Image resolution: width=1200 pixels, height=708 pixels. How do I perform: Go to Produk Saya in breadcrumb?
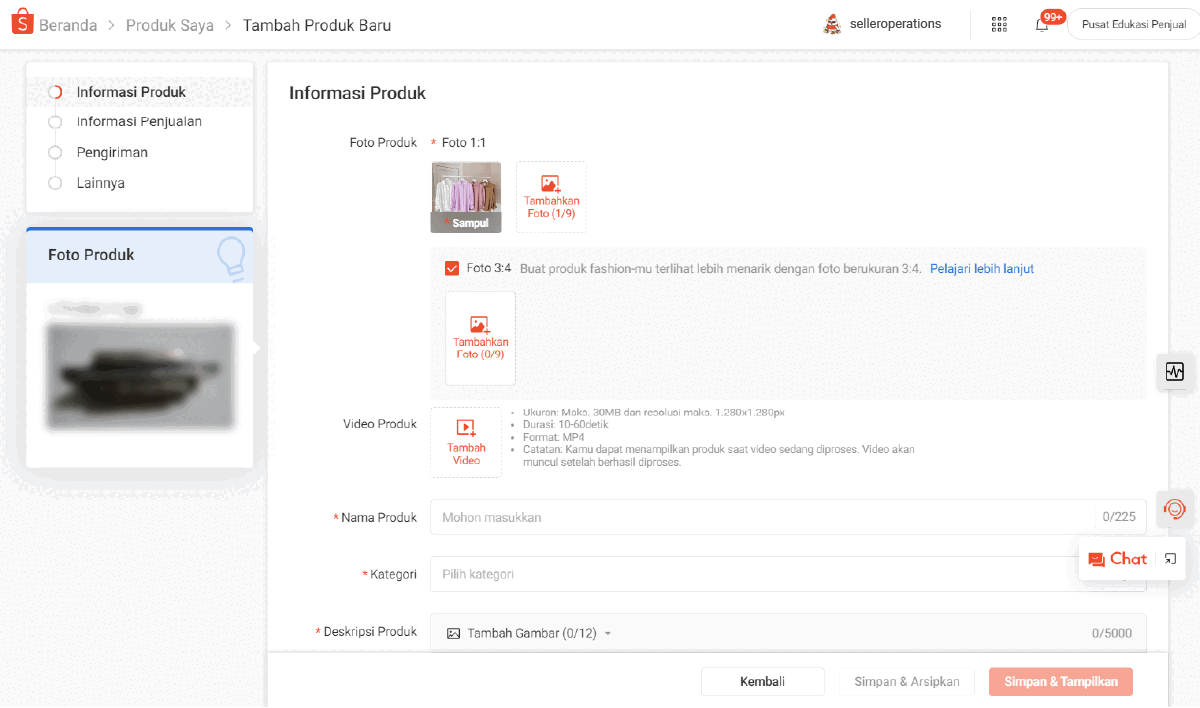170,24
